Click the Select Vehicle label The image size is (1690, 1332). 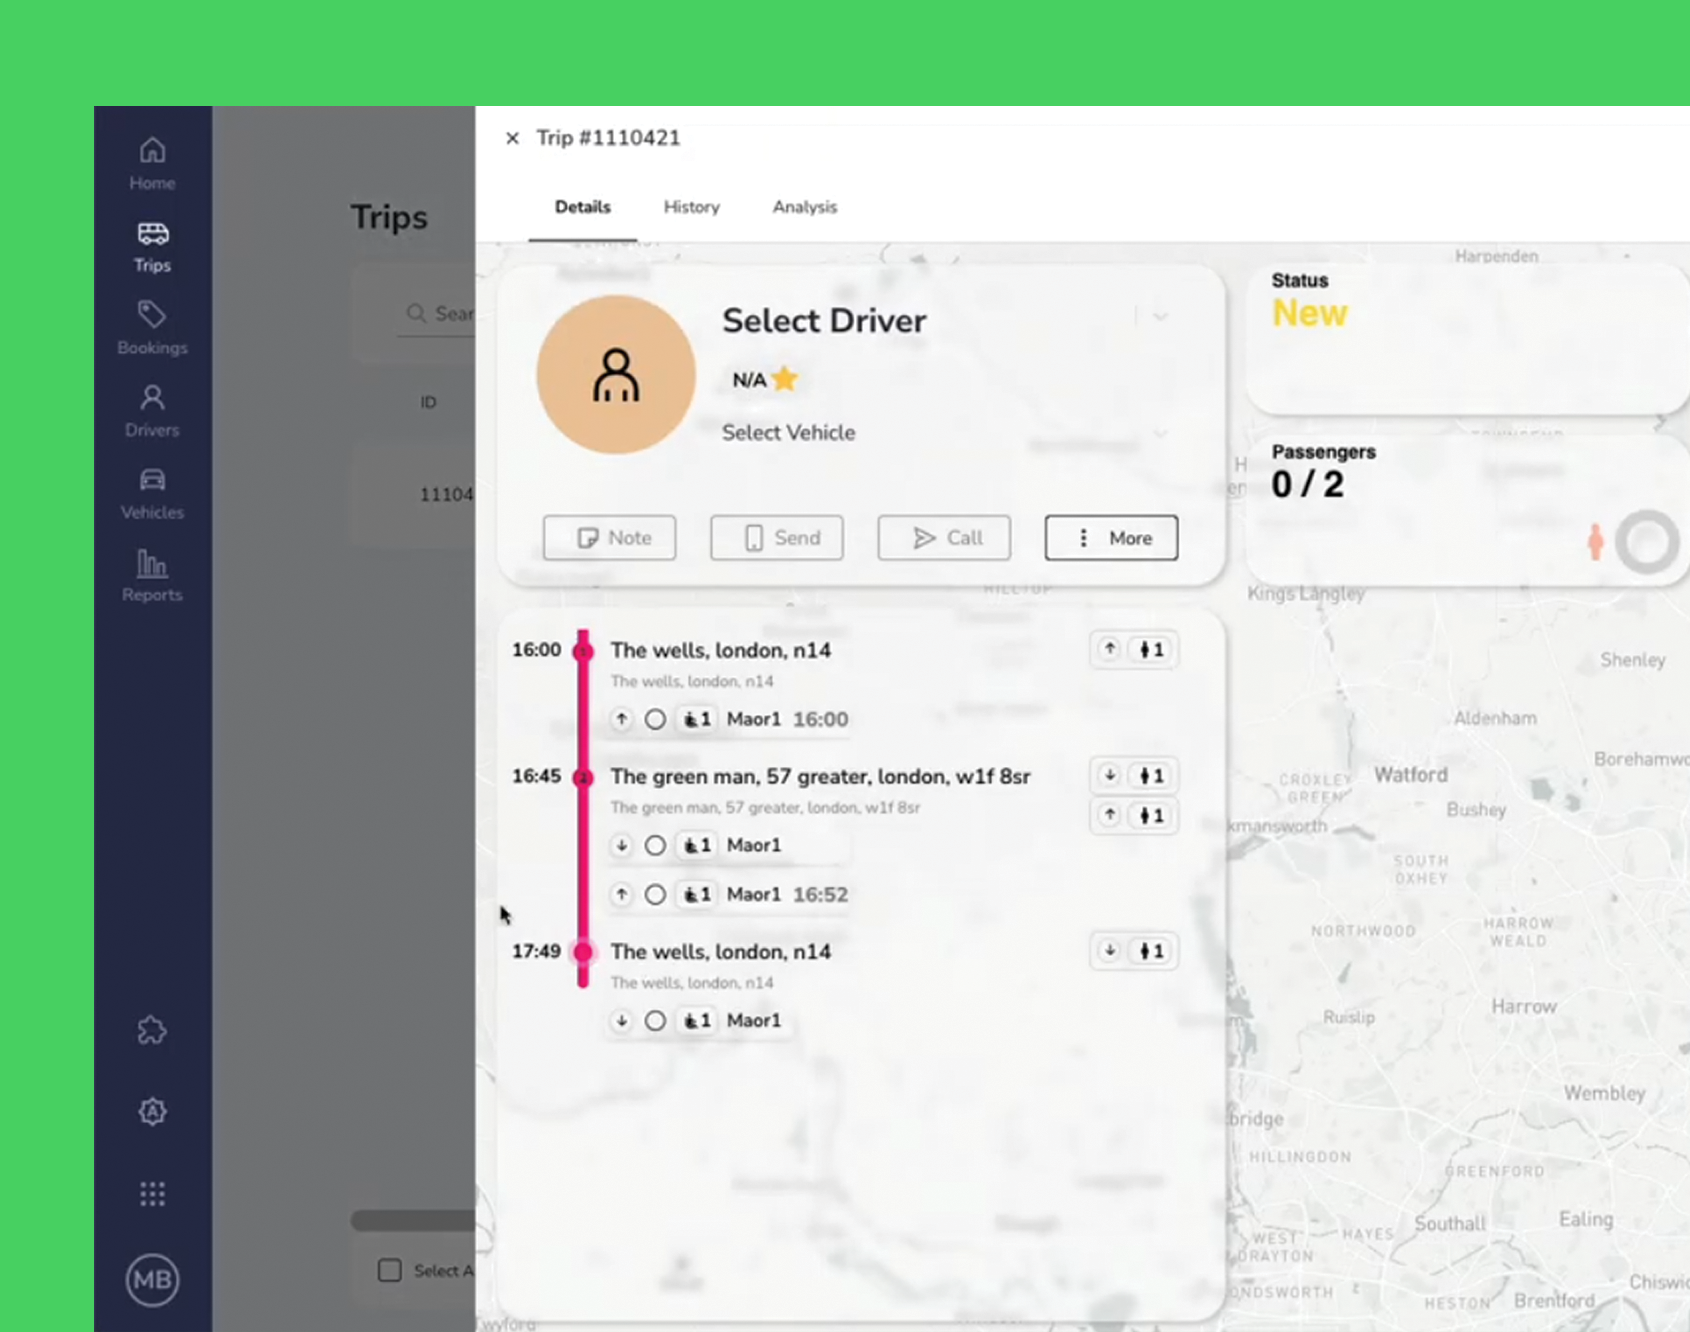[788, 433]
